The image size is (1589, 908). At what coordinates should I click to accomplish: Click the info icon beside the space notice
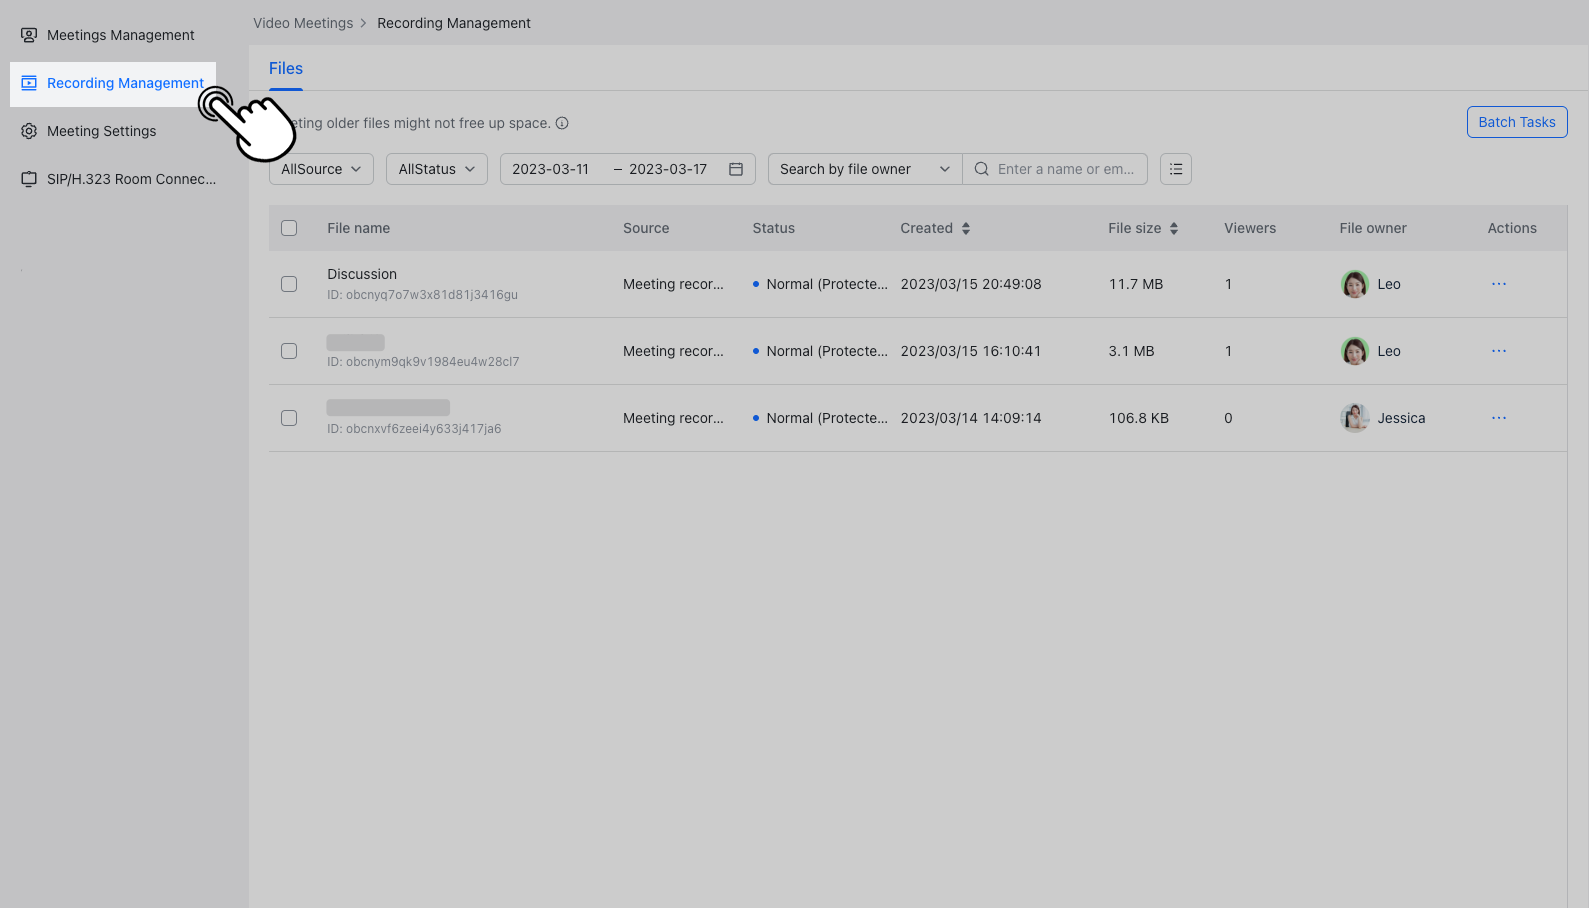pos(562,123)
